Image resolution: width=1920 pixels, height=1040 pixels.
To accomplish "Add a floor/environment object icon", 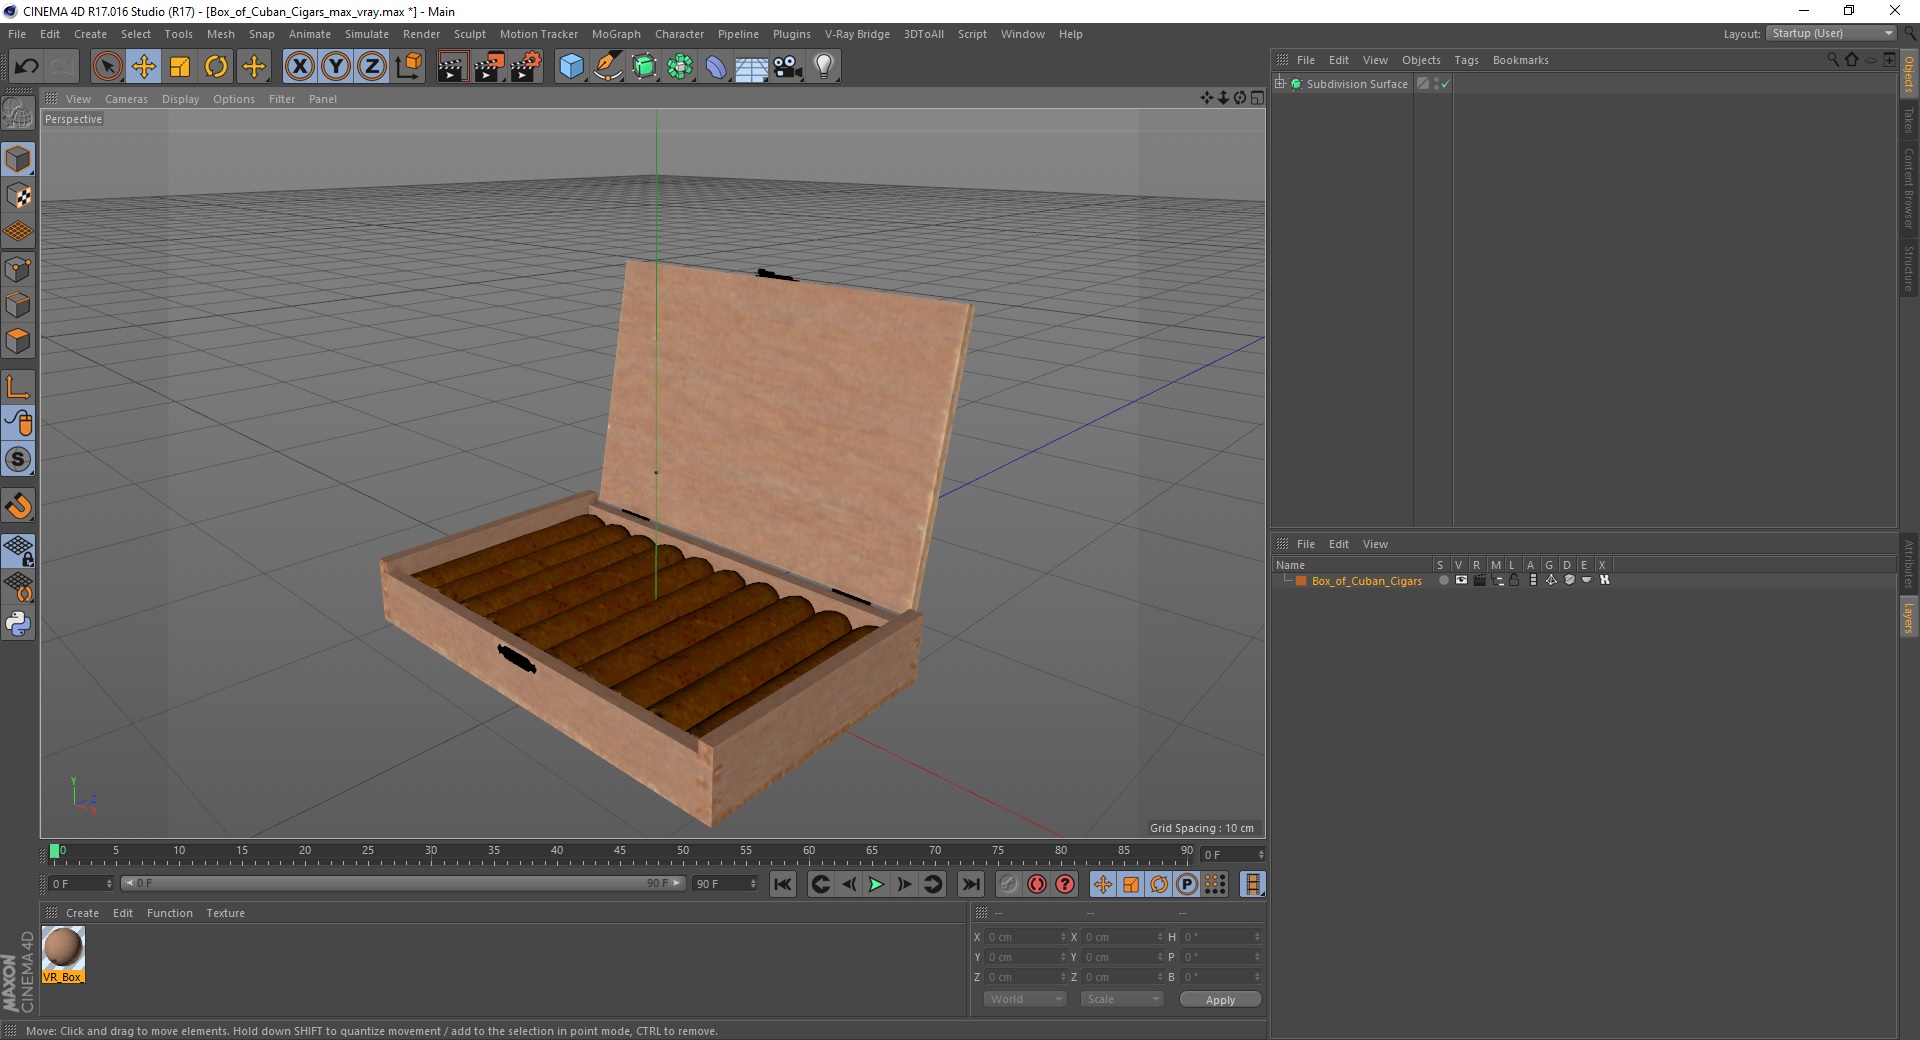I will pyautogui.click(x=752, y=67).
